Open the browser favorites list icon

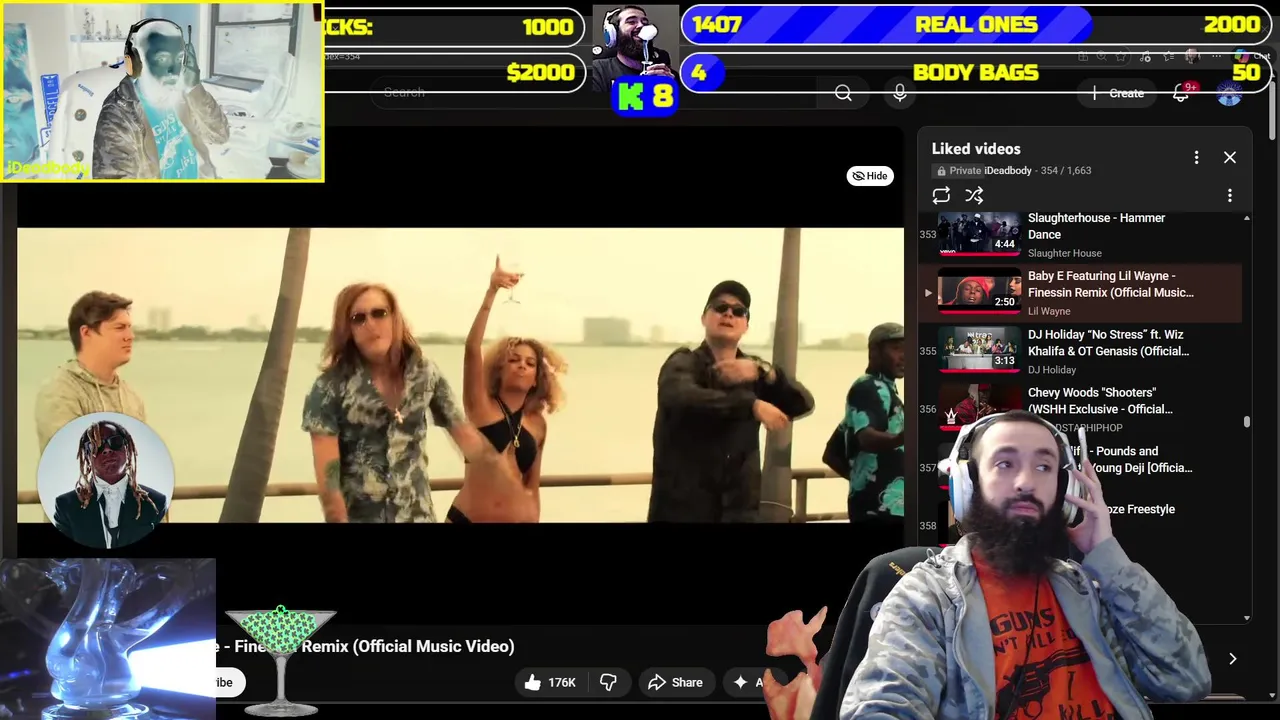click(1168, 57)
